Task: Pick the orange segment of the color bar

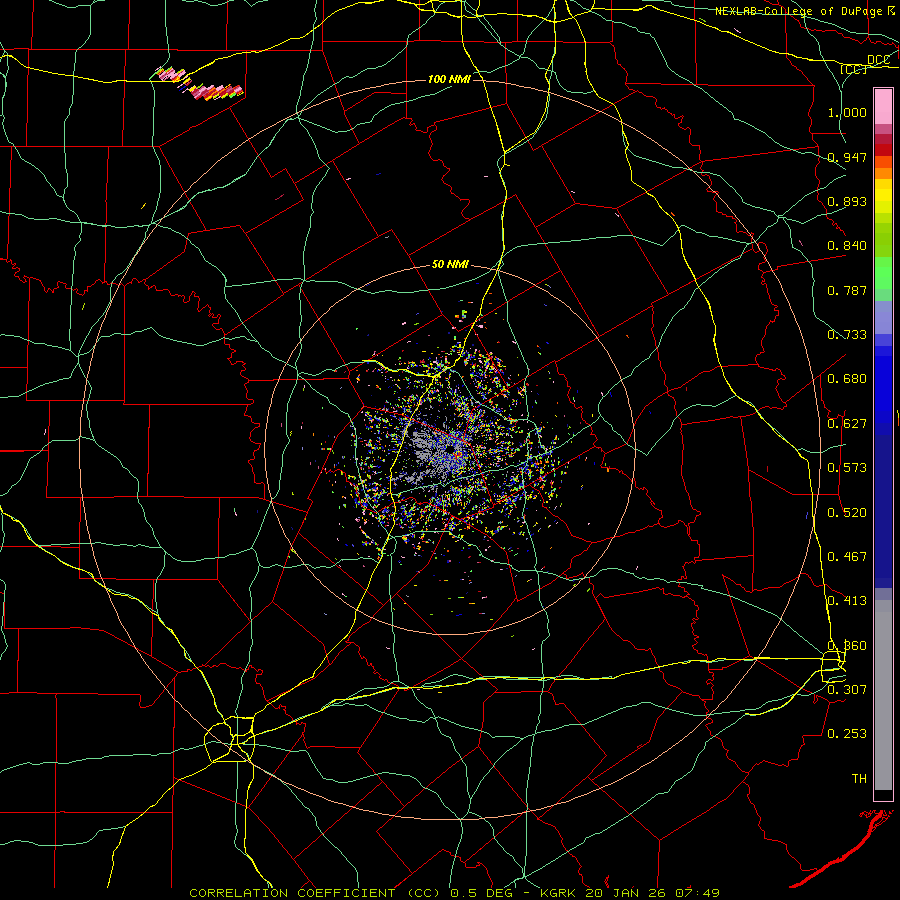Action: pos(883,173)
